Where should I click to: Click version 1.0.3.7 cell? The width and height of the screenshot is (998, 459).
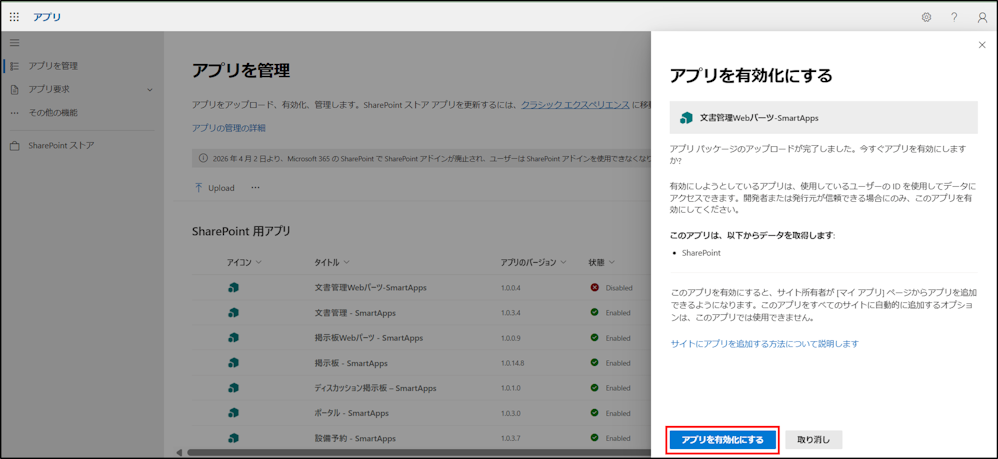[x=510, y=438]
